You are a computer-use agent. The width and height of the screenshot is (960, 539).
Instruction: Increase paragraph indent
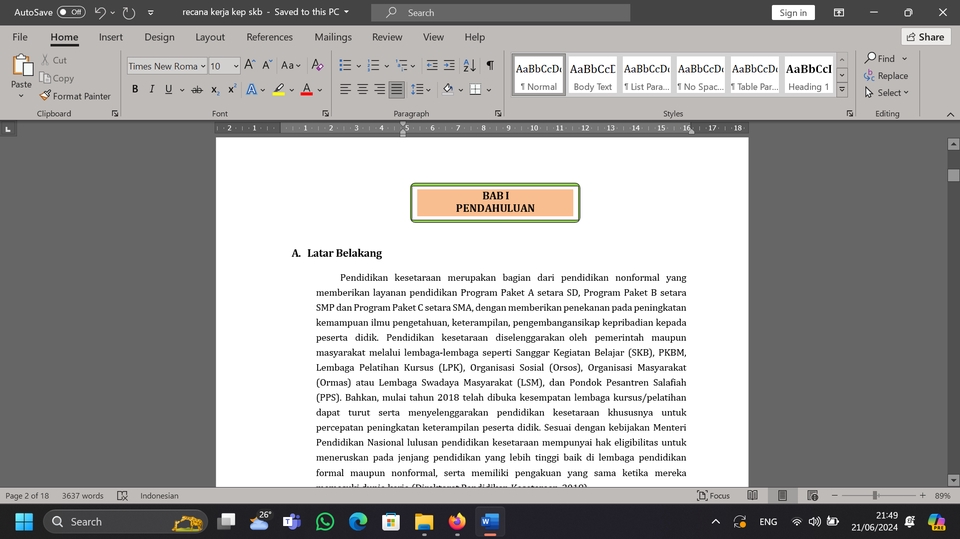(449, 65)
